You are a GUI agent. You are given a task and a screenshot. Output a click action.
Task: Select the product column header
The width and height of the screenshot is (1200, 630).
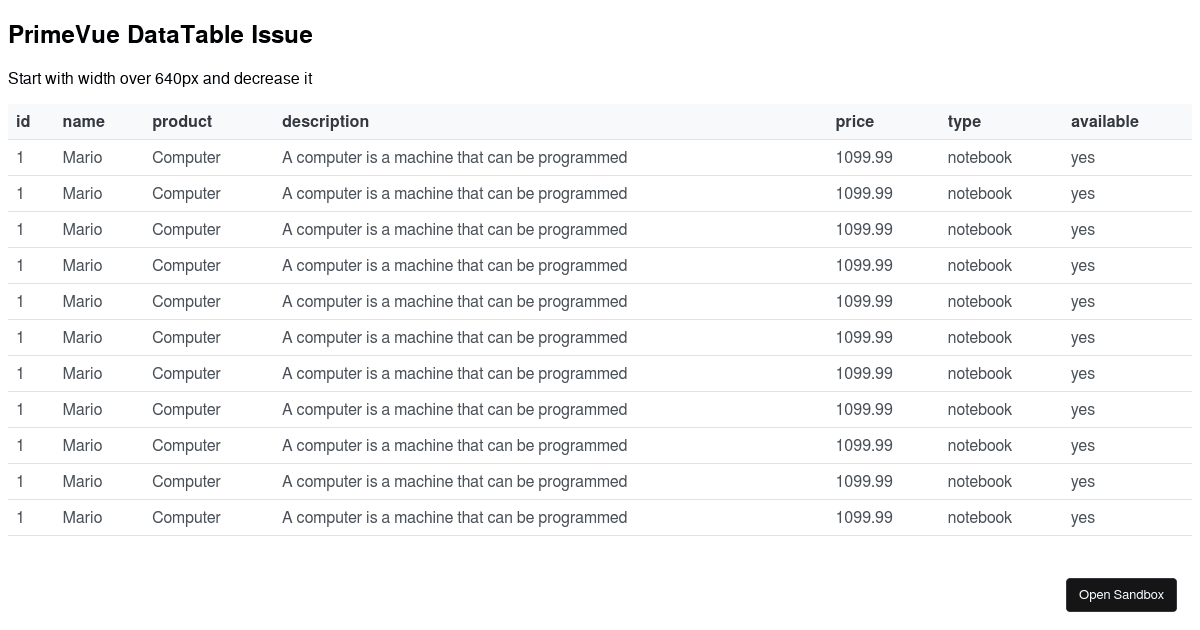pyautogui.click(x=182, y=121)
